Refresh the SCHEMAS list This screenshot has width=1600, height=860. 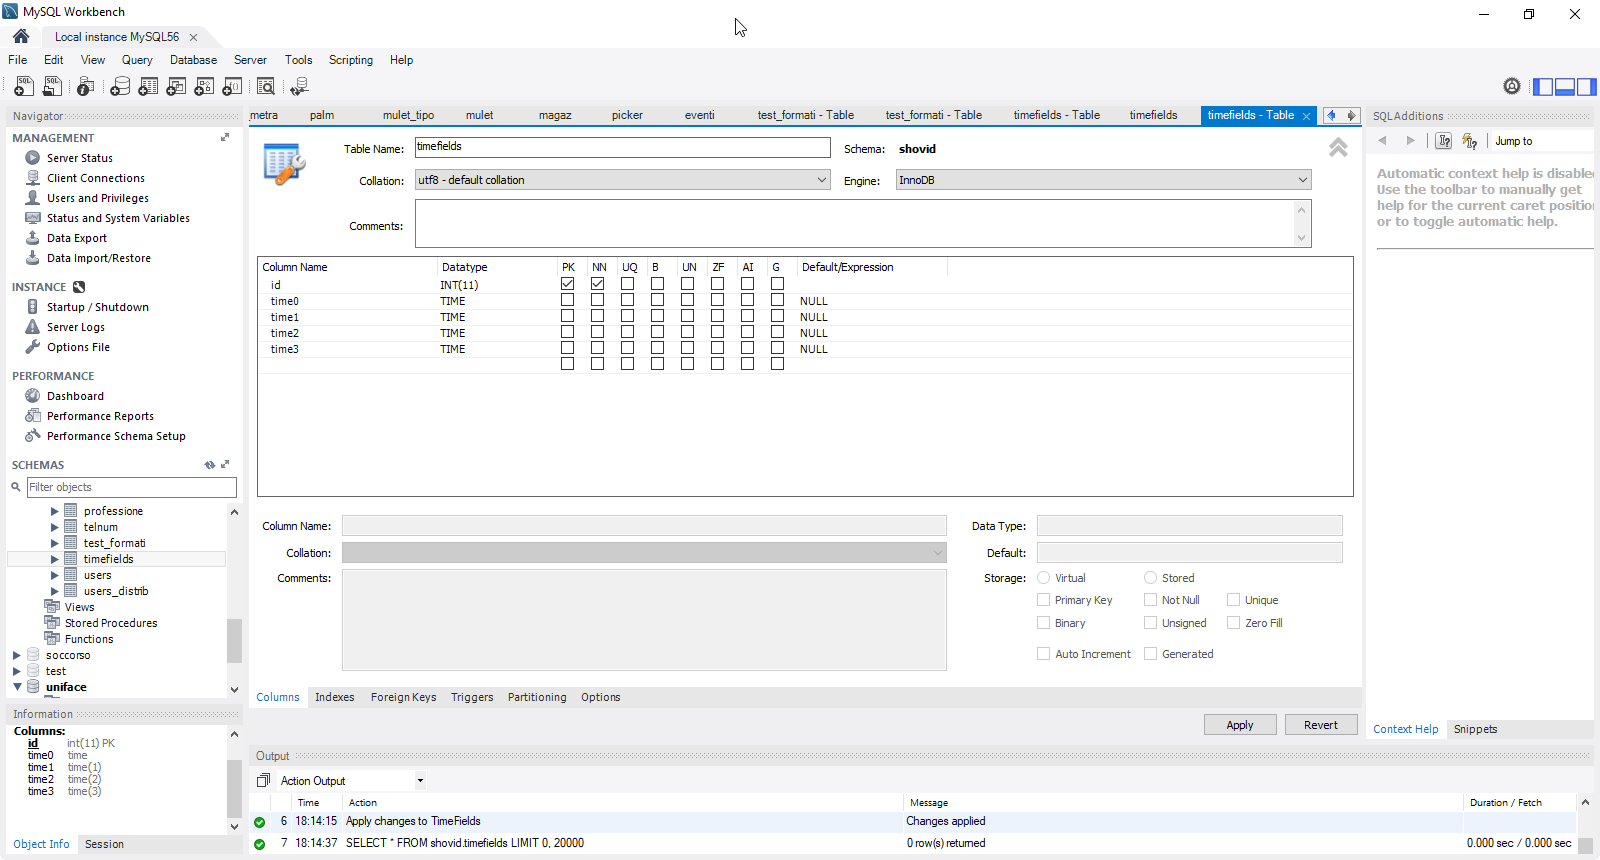click(x=210, y=465)
